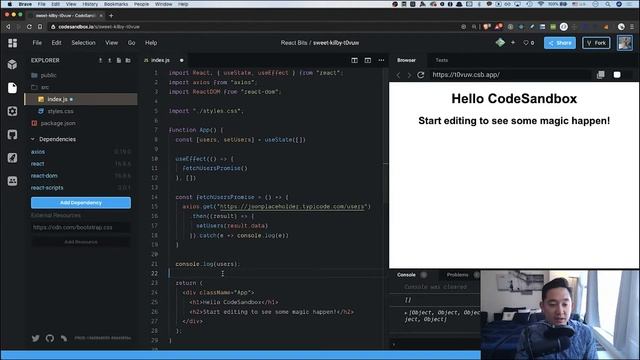Open CodeSandbox View menu
640x360 pixels.
(x=111, y=43)
